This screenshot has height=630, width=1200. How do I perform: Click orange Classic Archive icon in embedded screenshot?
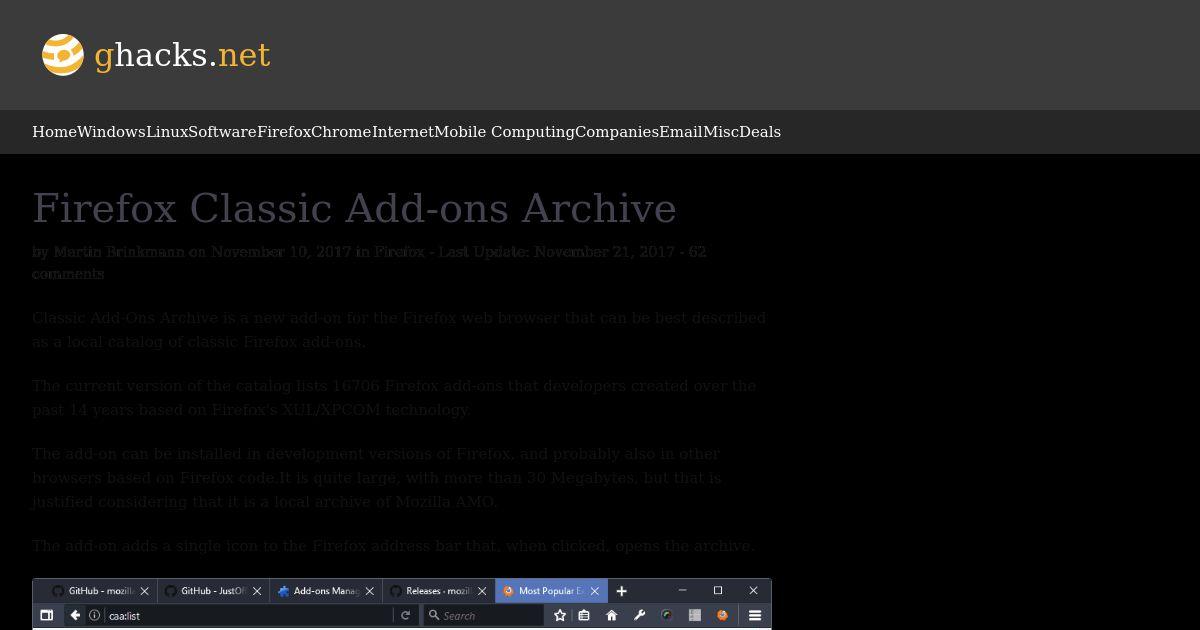pyautogui.click(x=722, y=615)
